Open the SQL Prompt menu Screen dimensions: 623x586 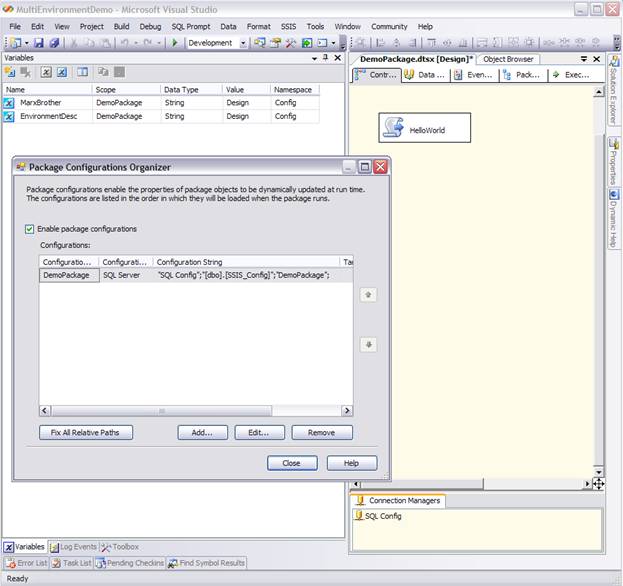tap(191, 27)
